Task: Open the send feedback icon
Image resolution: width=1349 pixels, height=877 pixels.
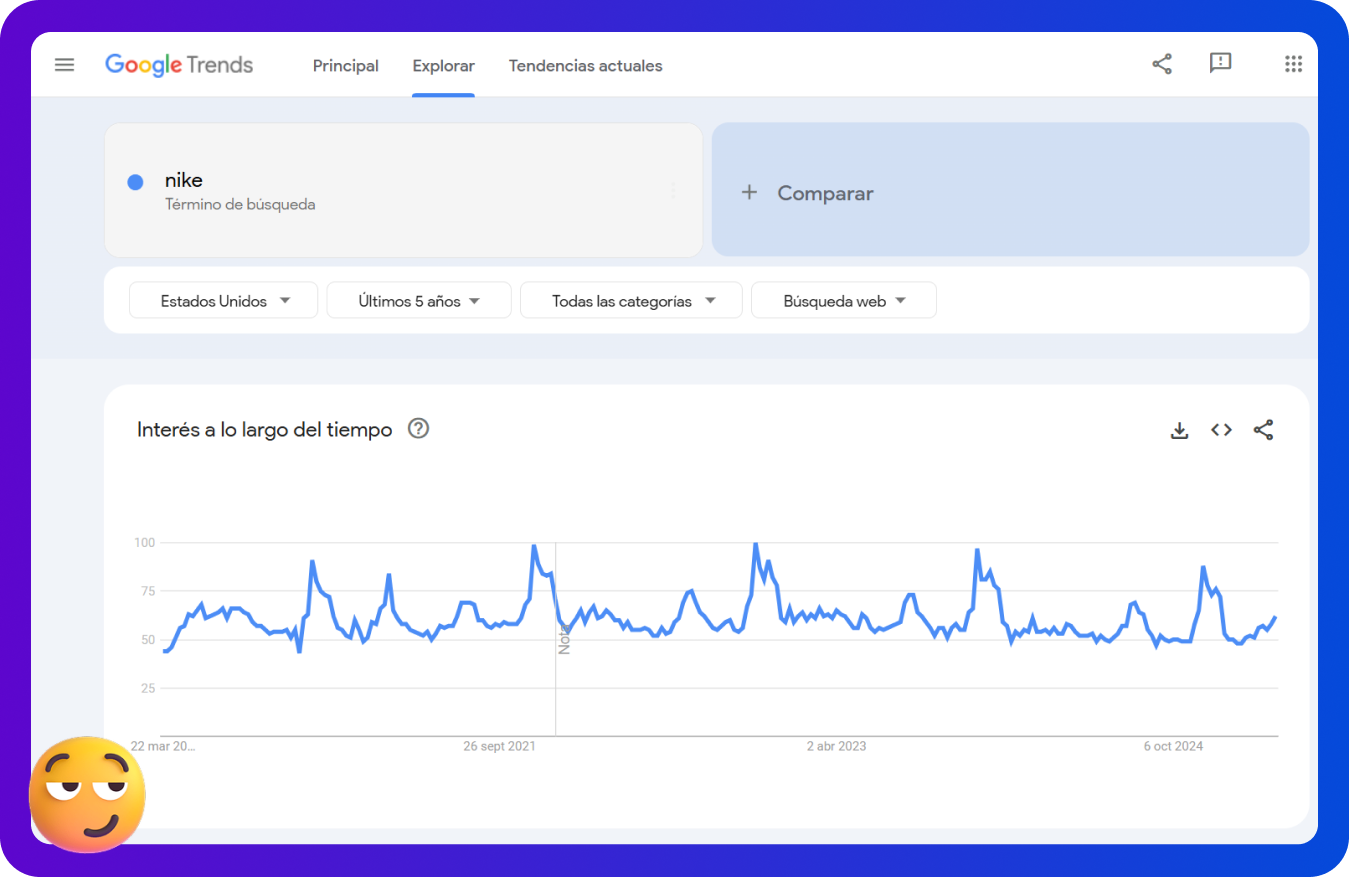Action: pyautogui.click(x=1220, y=64)
